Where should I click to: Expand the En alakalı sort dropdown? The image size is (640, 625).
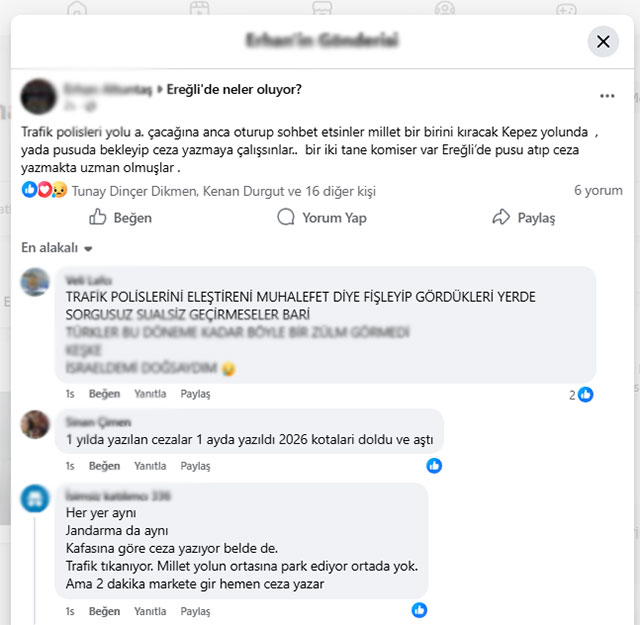[x=57, y=248]
